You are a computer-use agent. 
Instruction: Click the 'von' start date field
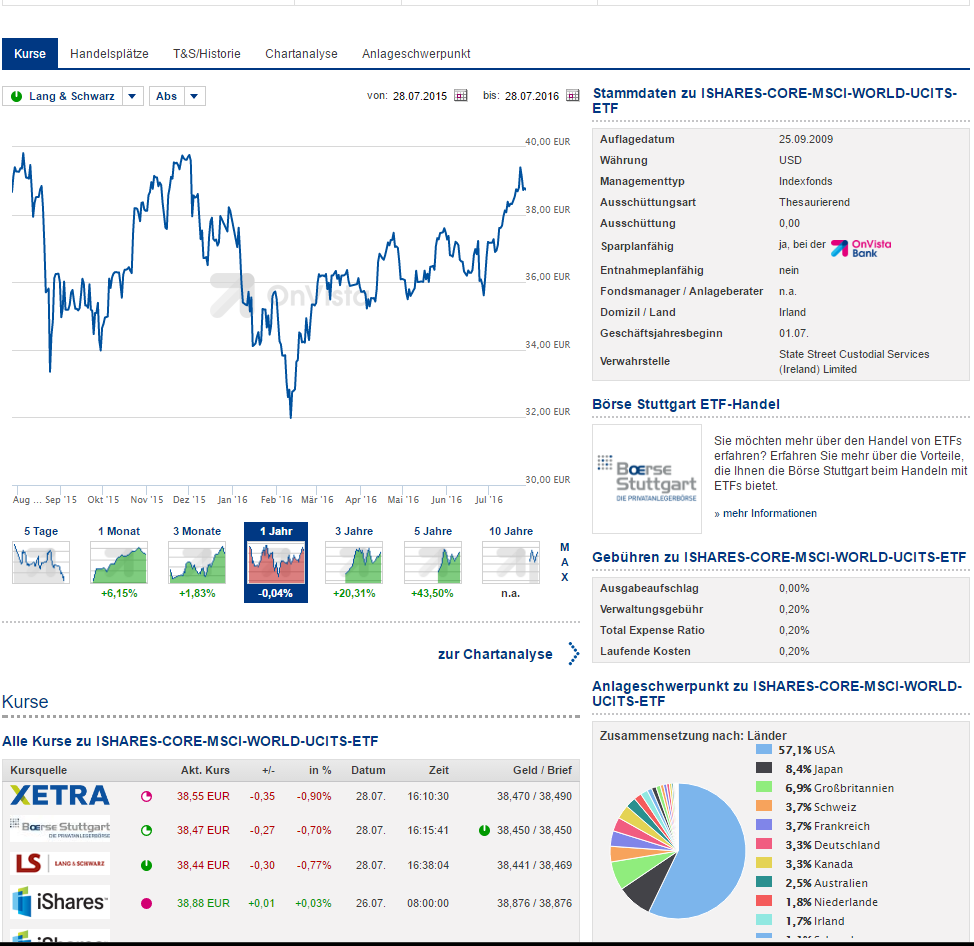pos(419,96)
